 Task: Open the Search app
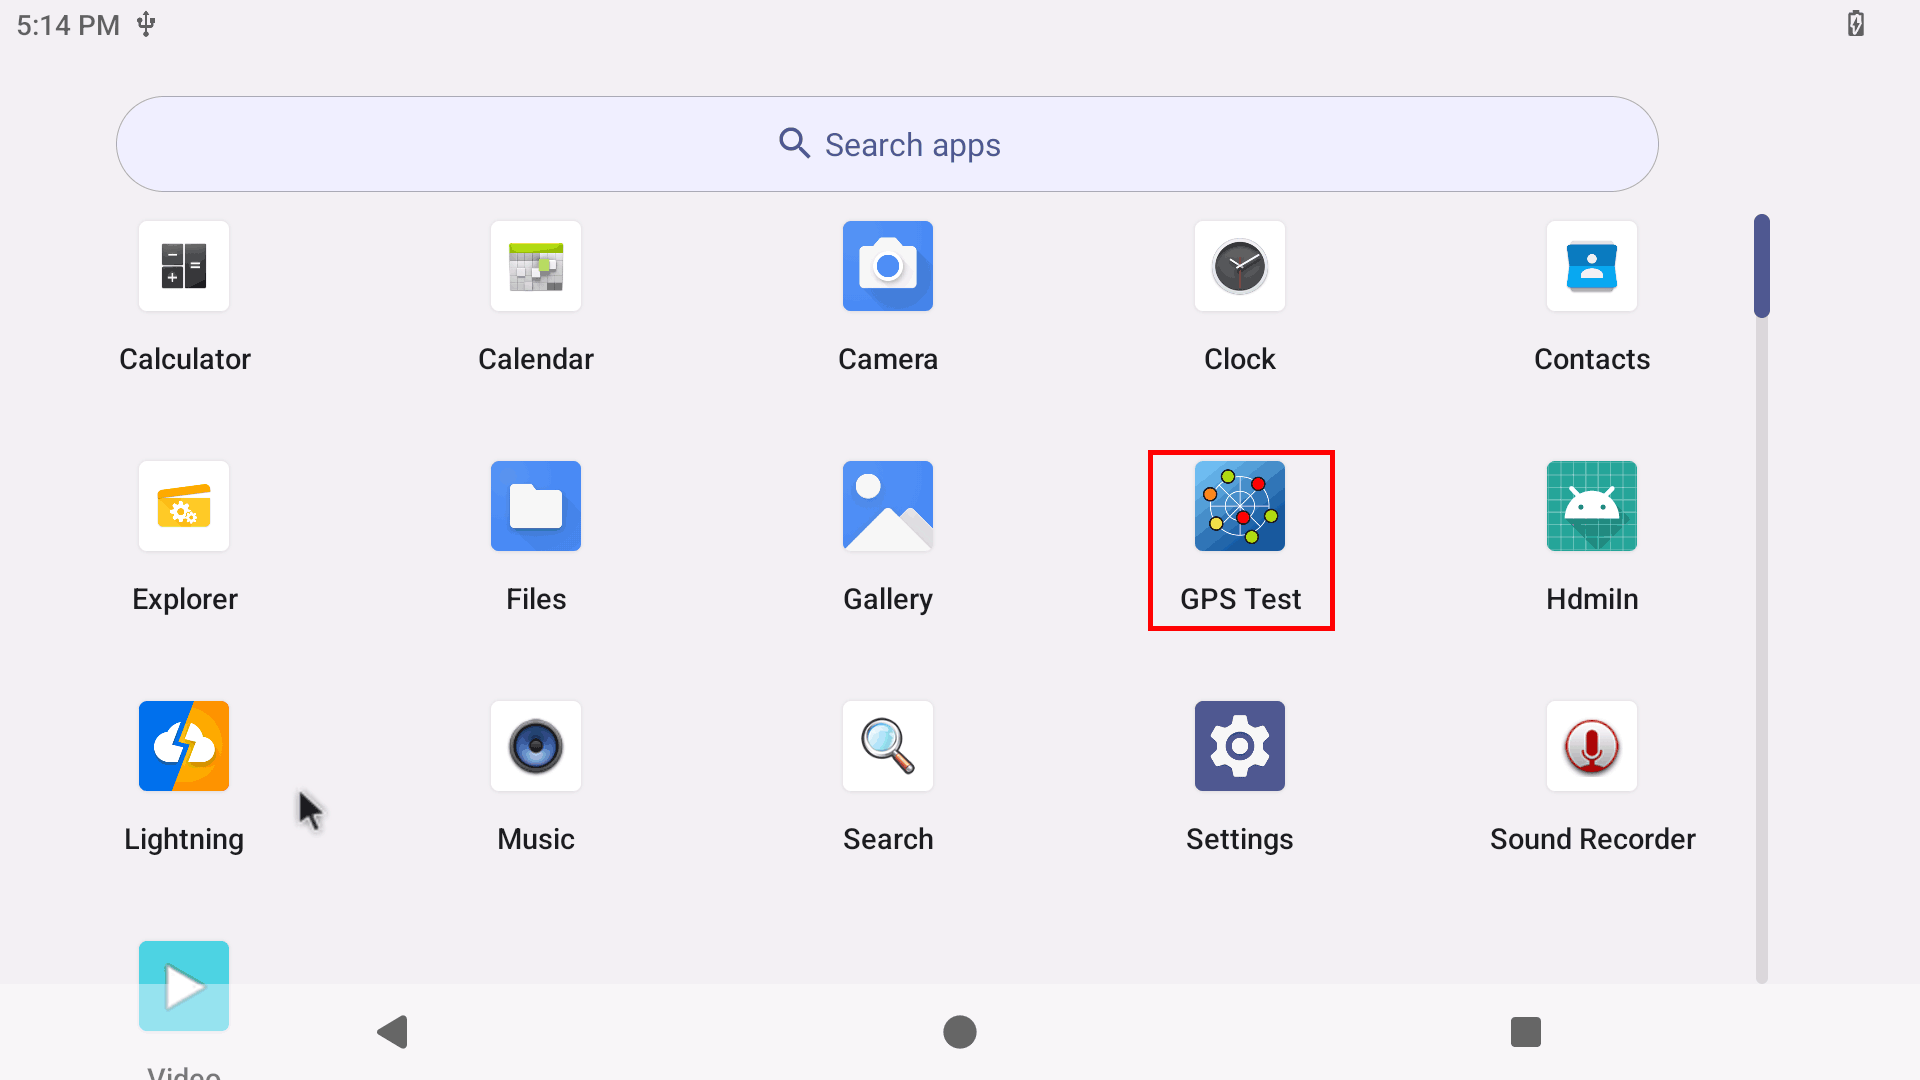pyautogui.click(x=888, y=746)
